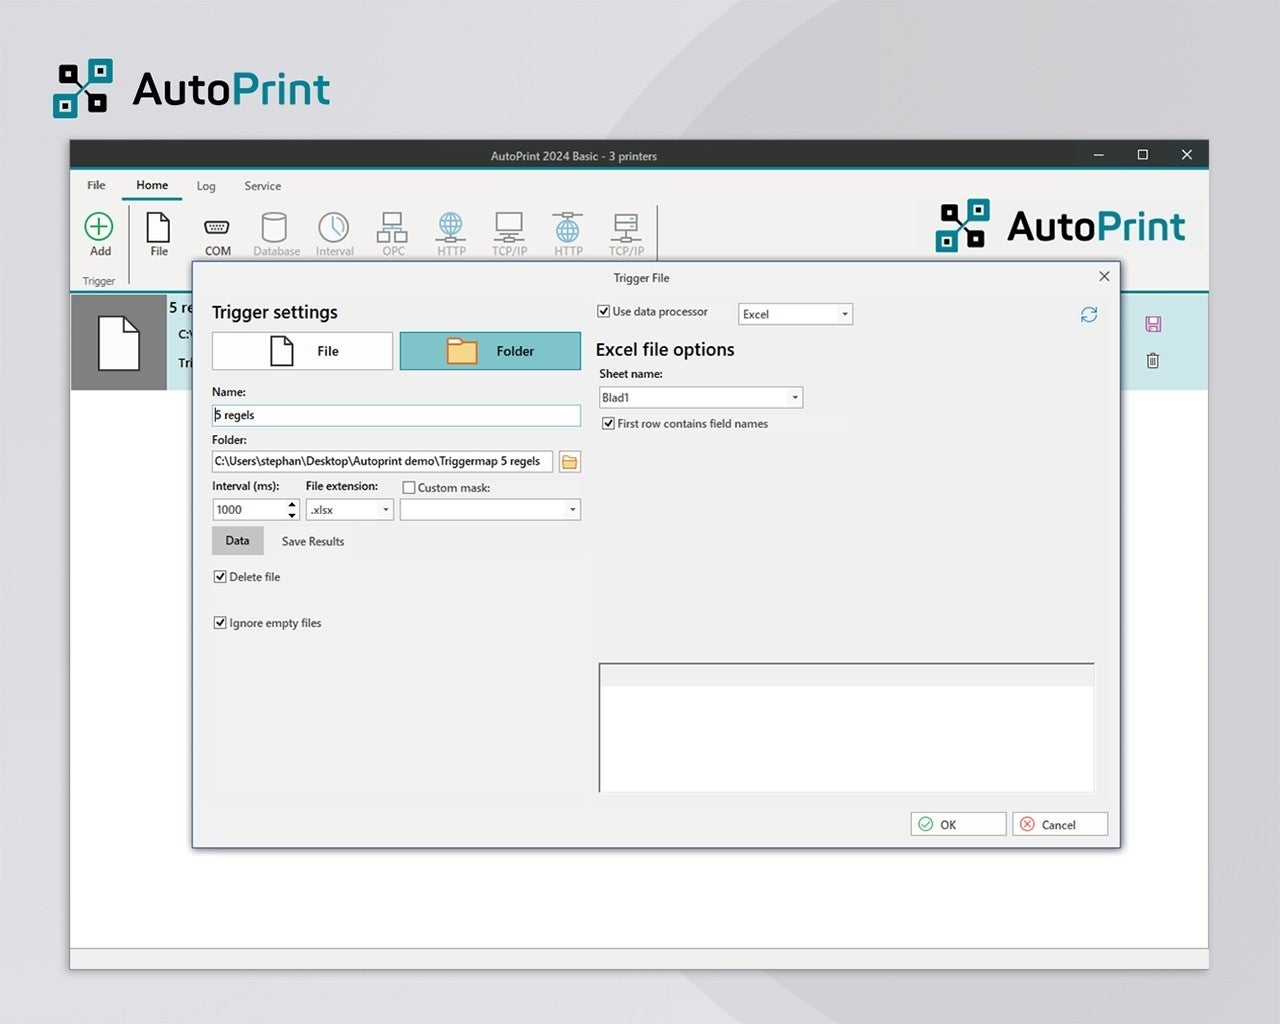Confirm the dialog with OK
Image resolution: width=1280 pixels, height=1024 pixels.
(957, 824)
